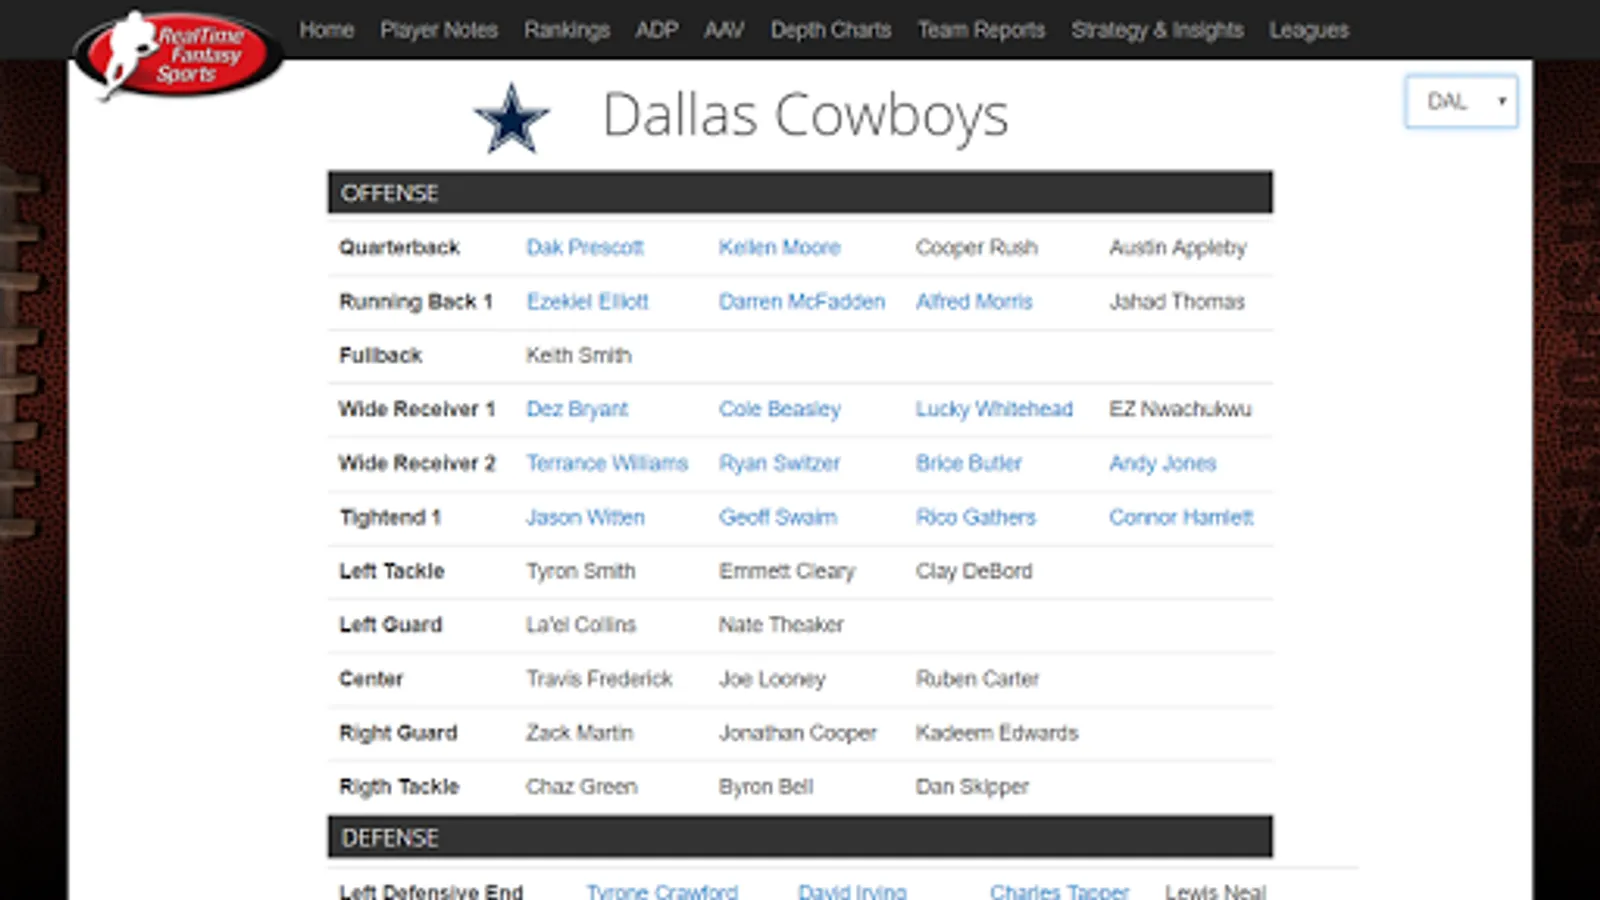Viewport: 1600px width, 900px height.
Task: Open the Team Reports section
Action: coord(982,30)
